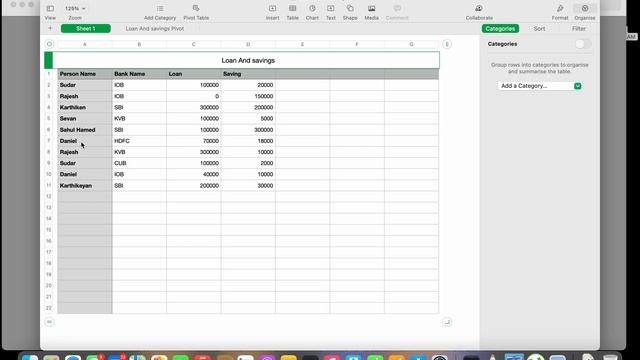640x360 pixels.
Task: Click the add-column handle at table's right
Action: point(447,44)
